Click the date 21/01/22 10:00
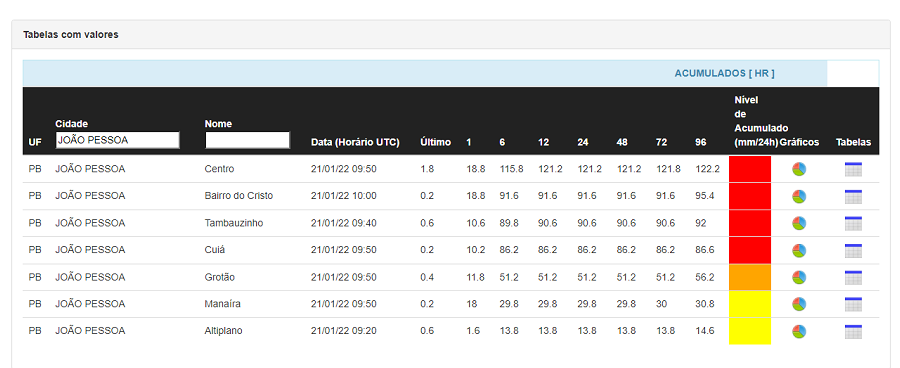900x368 pixels. coord(344,196)
